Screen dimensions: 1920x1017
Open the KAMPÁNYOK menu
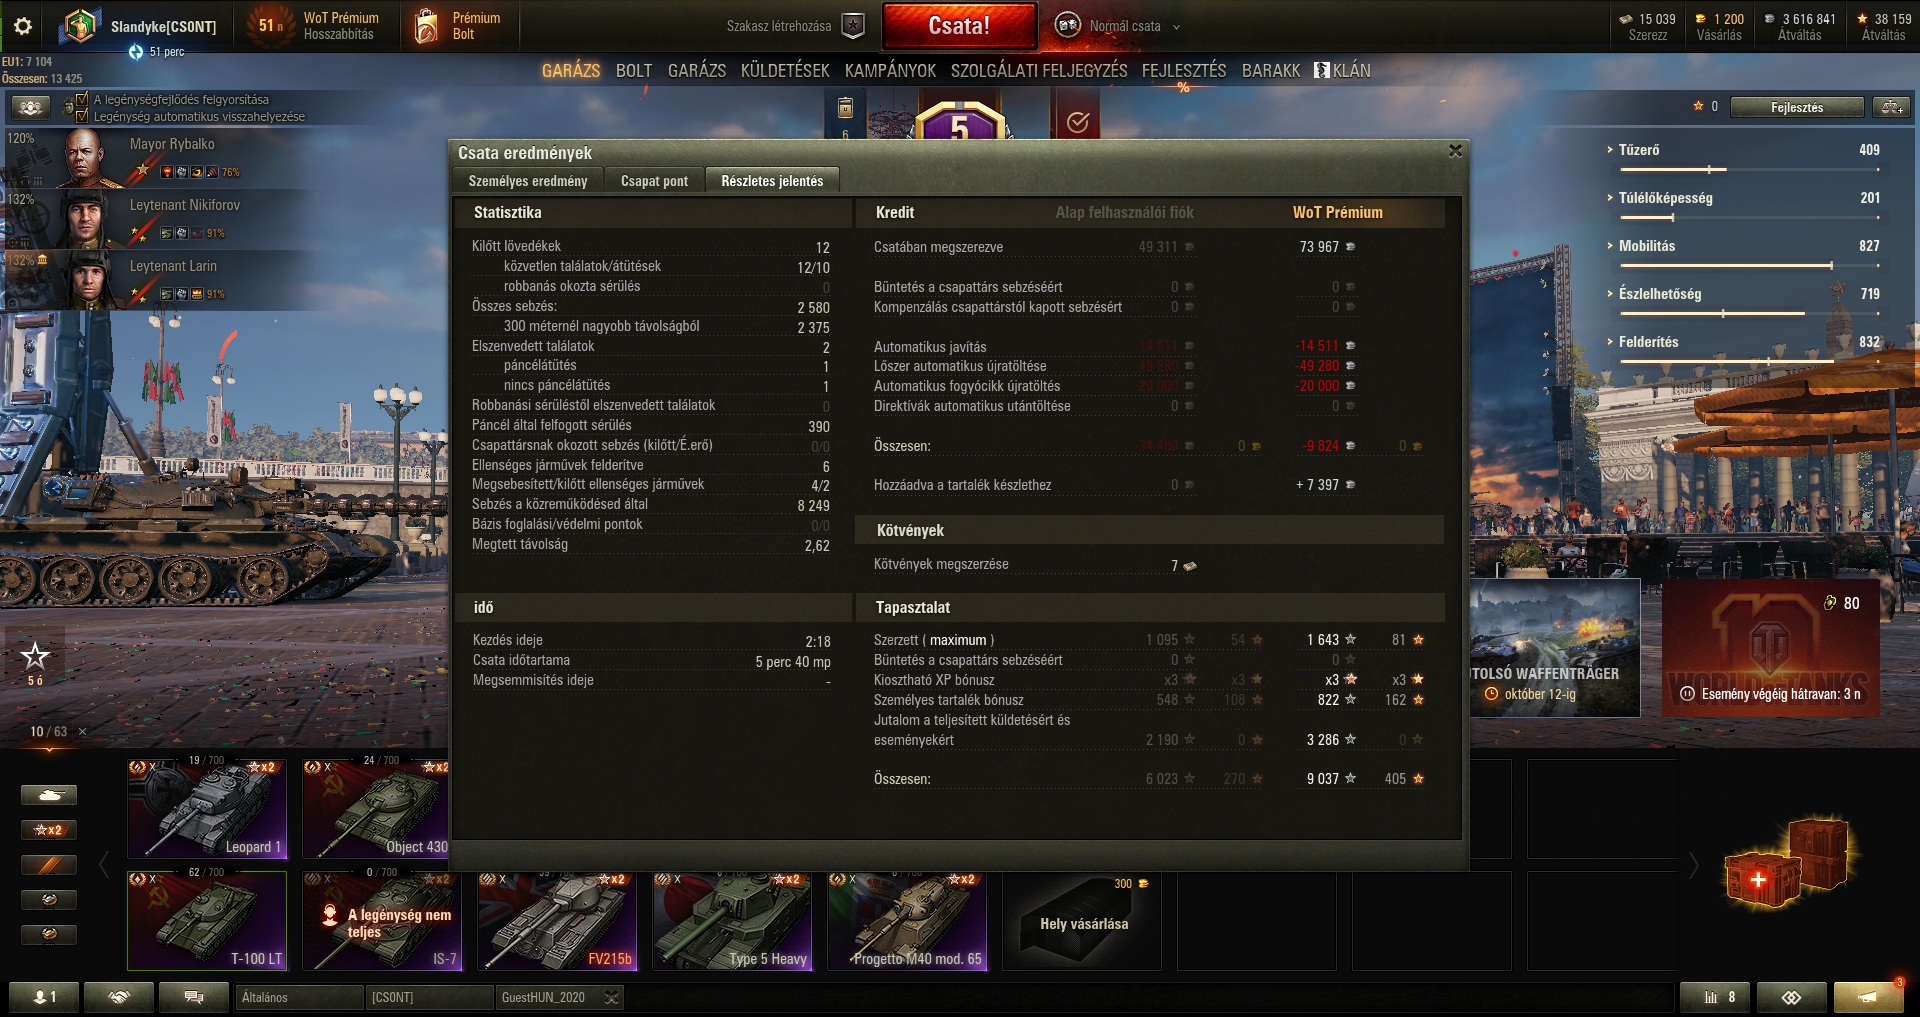890,71
